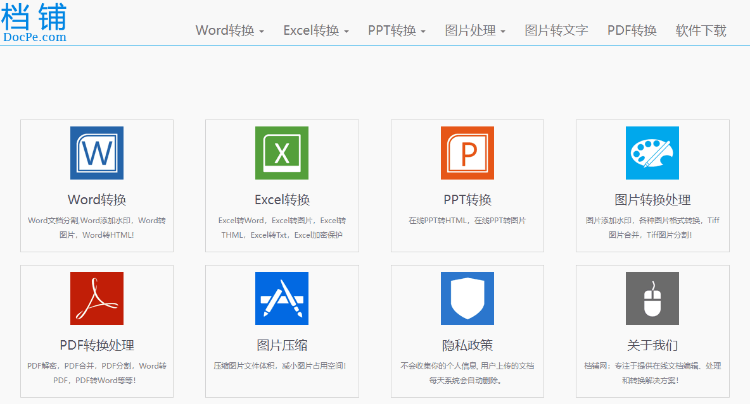
Task: Select the 不会收集你的个人信息 description text
Action: (x=467, y=373)
